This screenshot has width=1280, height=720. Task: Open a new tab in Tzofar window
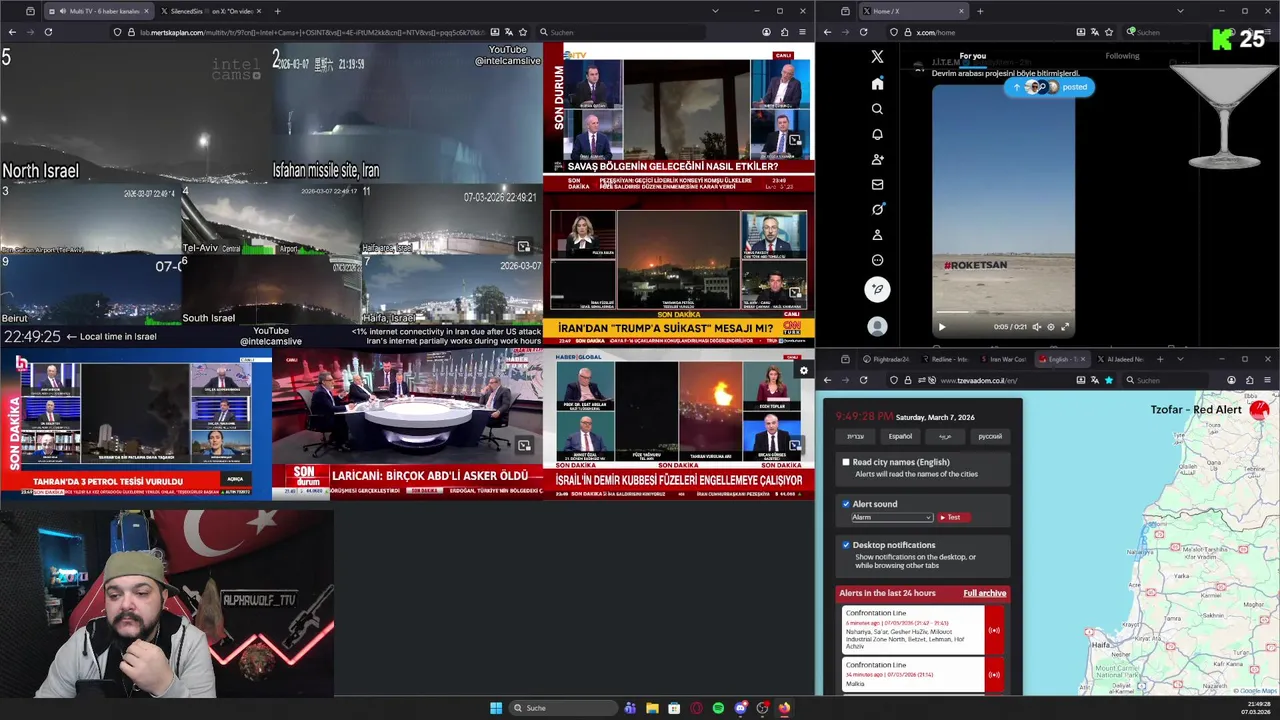[x=1160, y=359]
